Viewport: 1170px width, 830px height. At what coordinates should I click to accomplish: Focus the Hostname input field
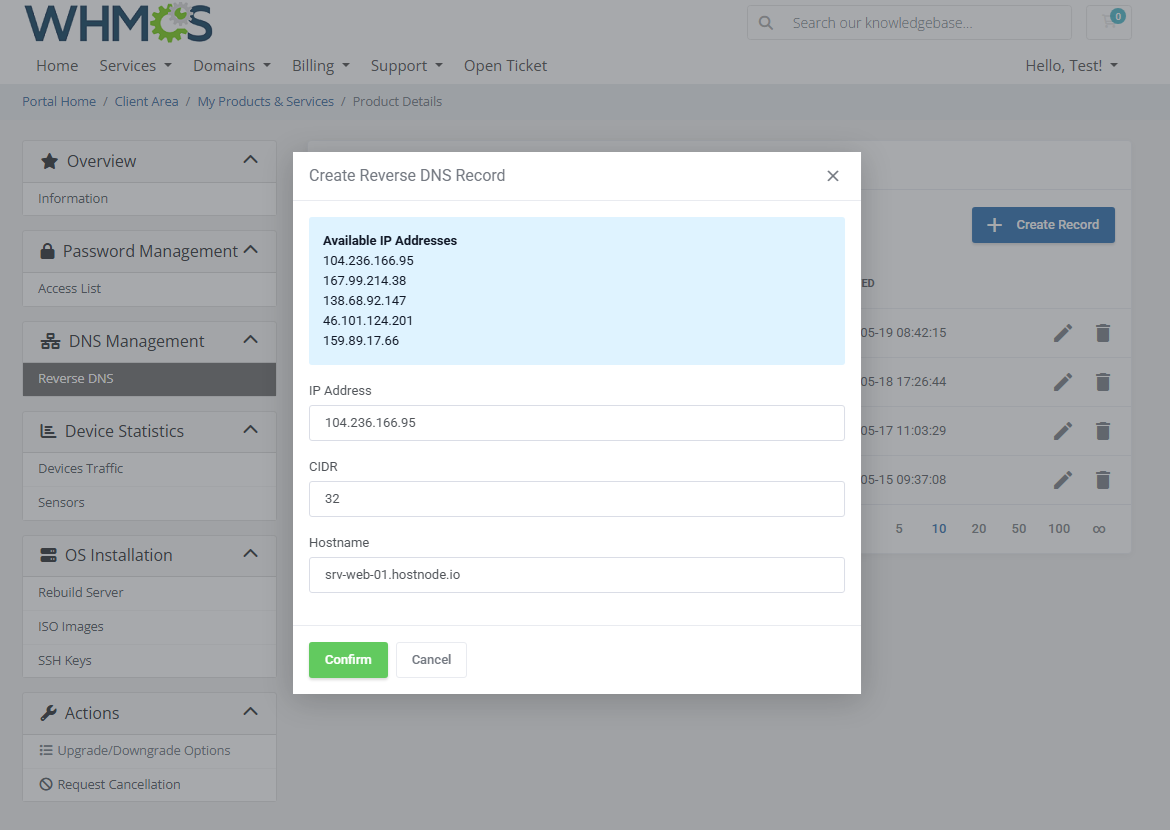tap(577, 575)
